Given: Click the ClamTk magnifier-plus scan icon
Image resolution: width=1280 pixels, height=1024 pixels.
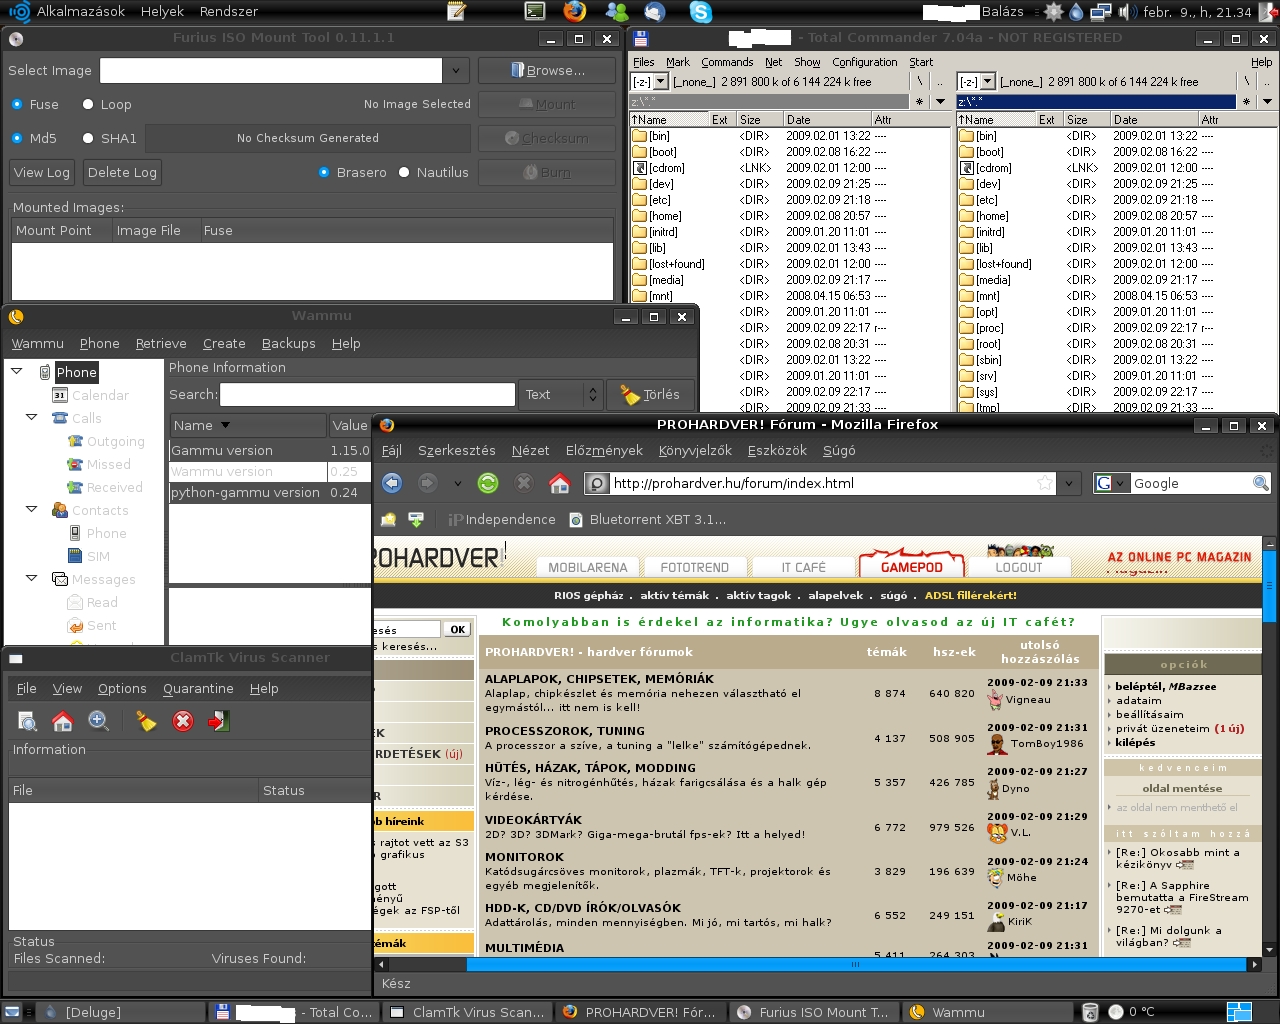Looking at the screenshot, I should click(98, 721).
